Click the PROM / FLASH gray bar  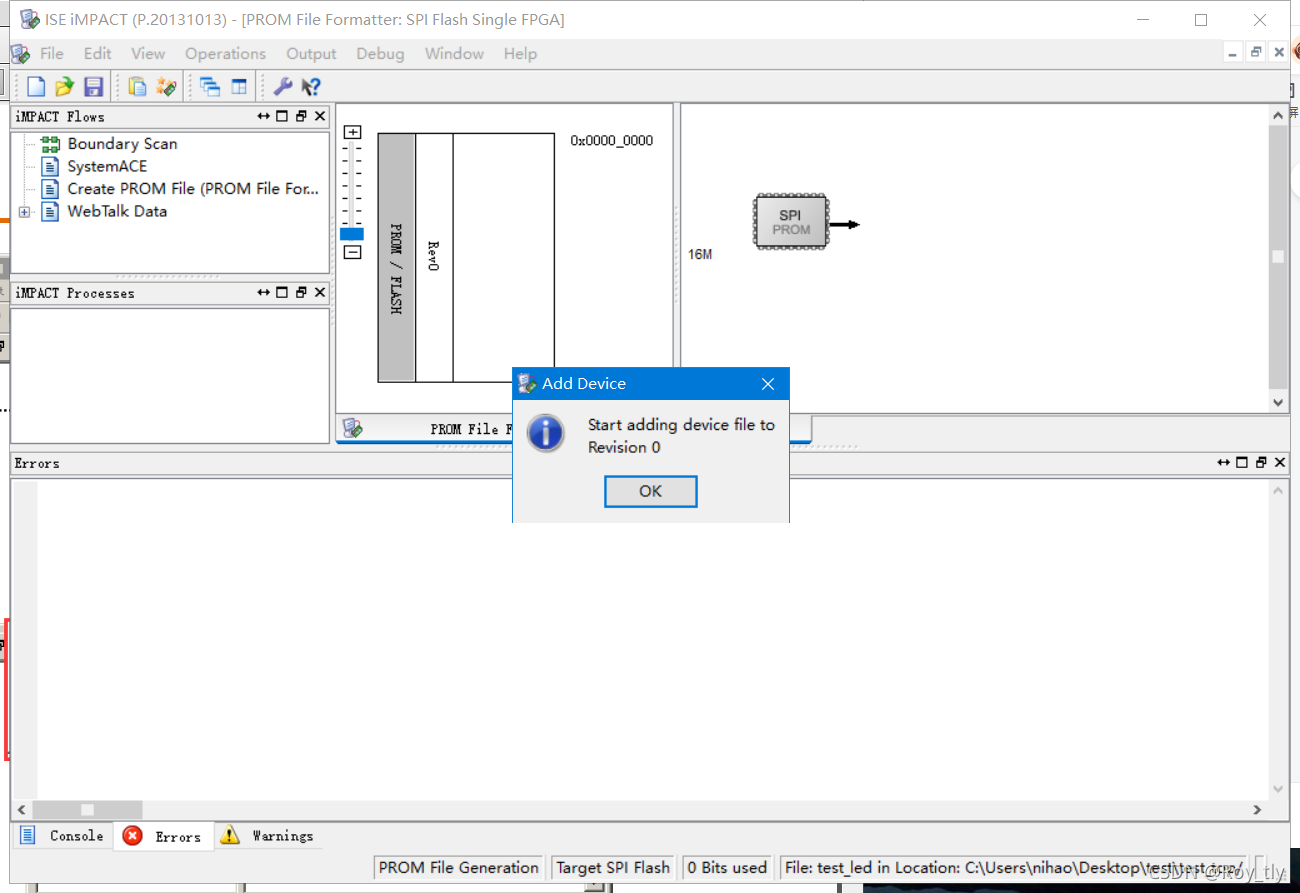pyautogui.click(x=396, y=258)
